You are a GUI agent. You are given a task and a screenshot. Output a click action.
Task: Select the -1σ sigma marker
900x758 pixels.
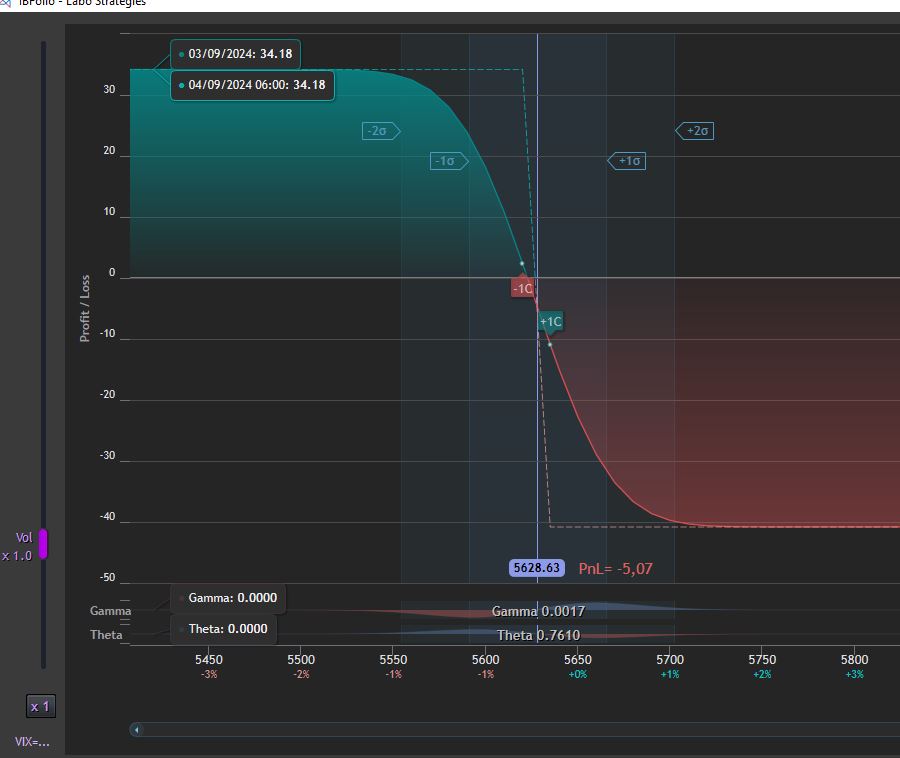point(449,161)
